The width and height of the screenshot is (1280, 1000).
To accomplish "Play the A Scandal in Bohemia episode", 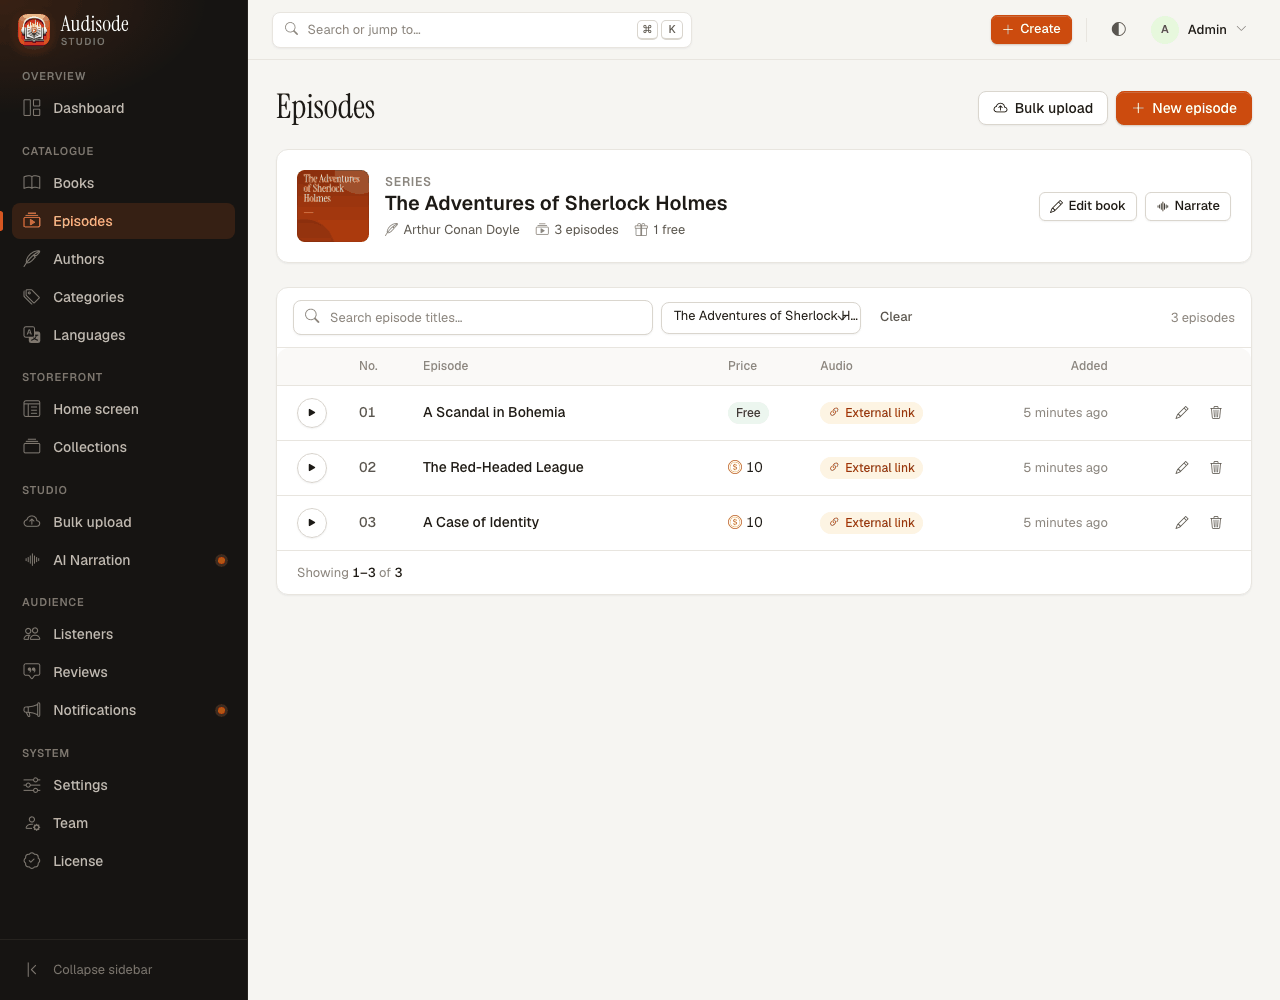I will (x=312, y=413).
